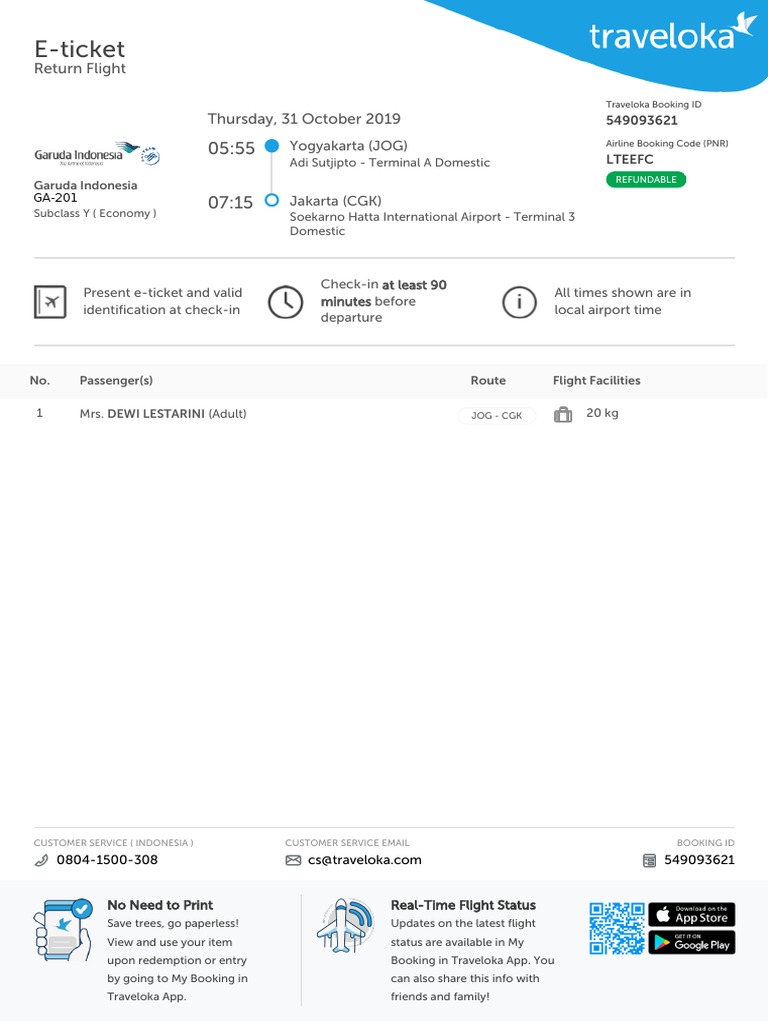Screen dimensions: 768x1024
Task: Click the Real-Time Flight Status heading
Action: point(463,905)
